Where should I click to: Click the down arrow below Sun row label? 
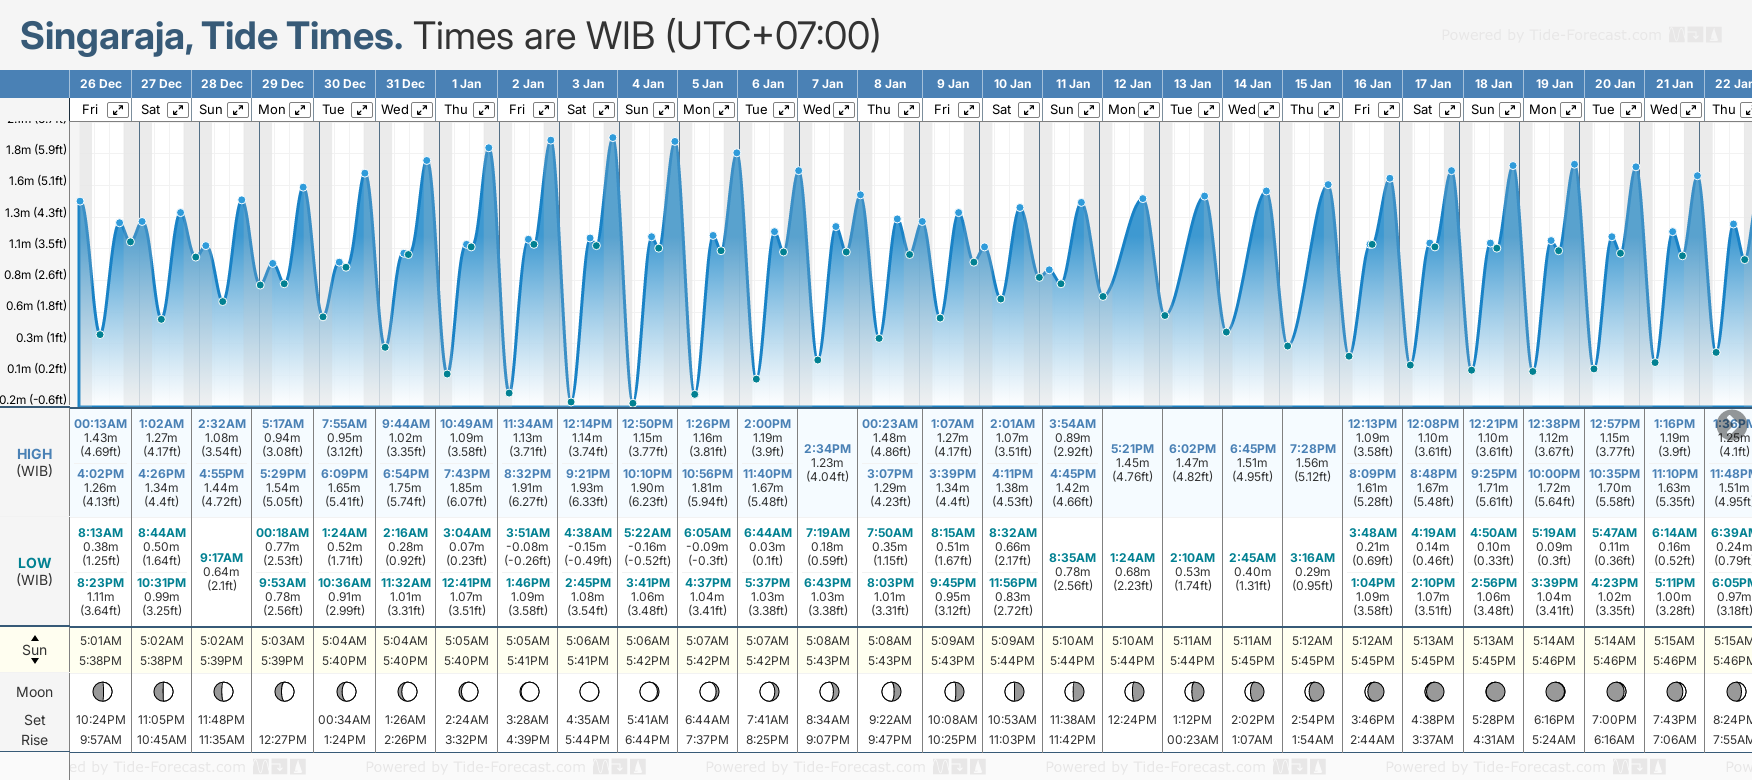pos(35,662)
